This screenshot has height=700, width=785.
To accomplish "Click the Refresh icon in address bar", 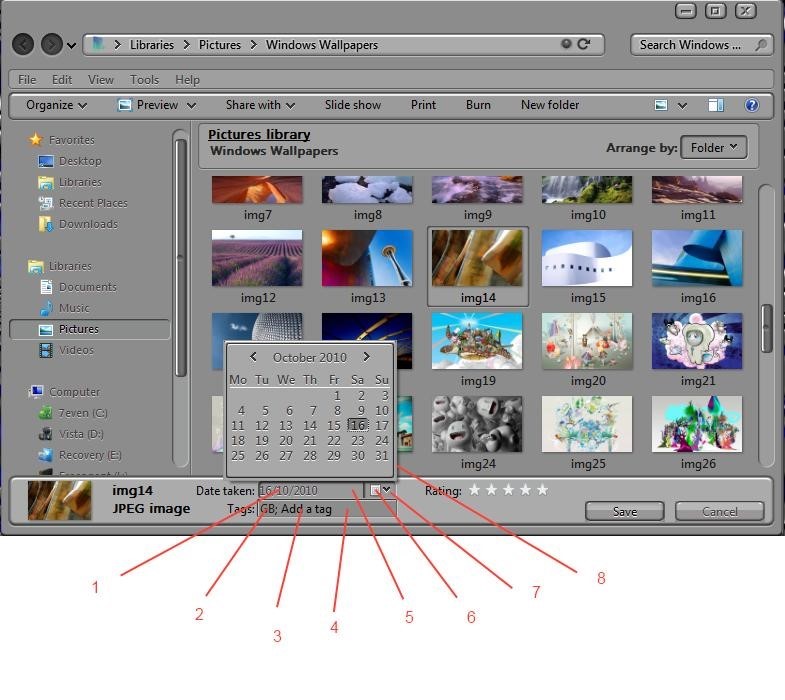I will click(584, 44).
